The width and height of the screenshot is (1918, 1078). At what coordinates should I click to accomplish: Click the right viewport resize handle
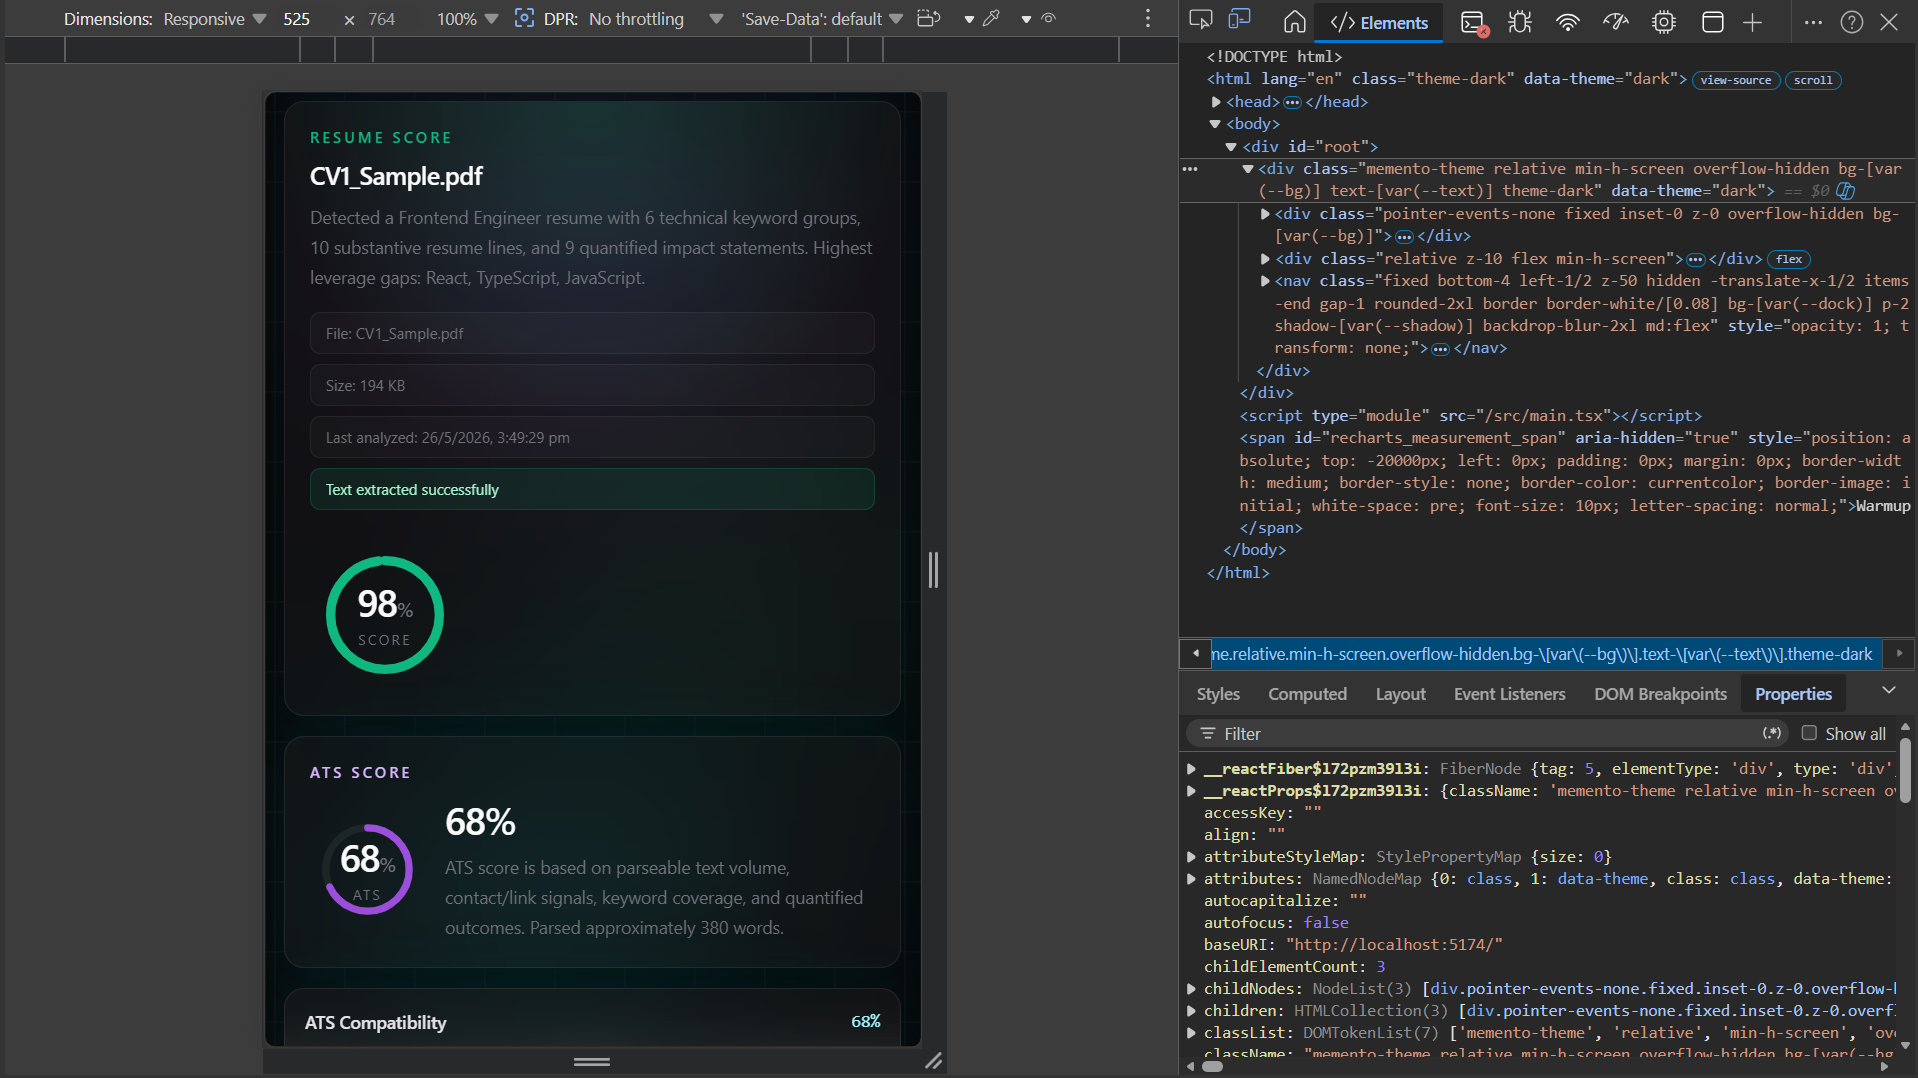pos(933,570)
